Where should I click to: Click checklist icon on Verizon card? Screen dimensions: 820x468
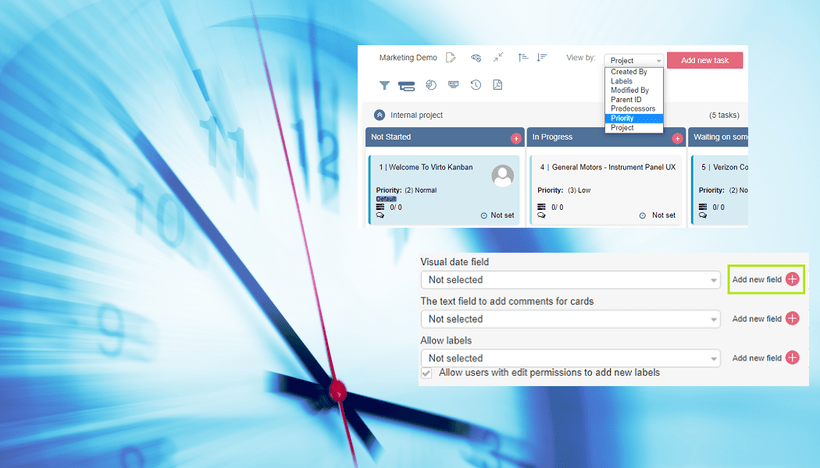tap(703, 207)
